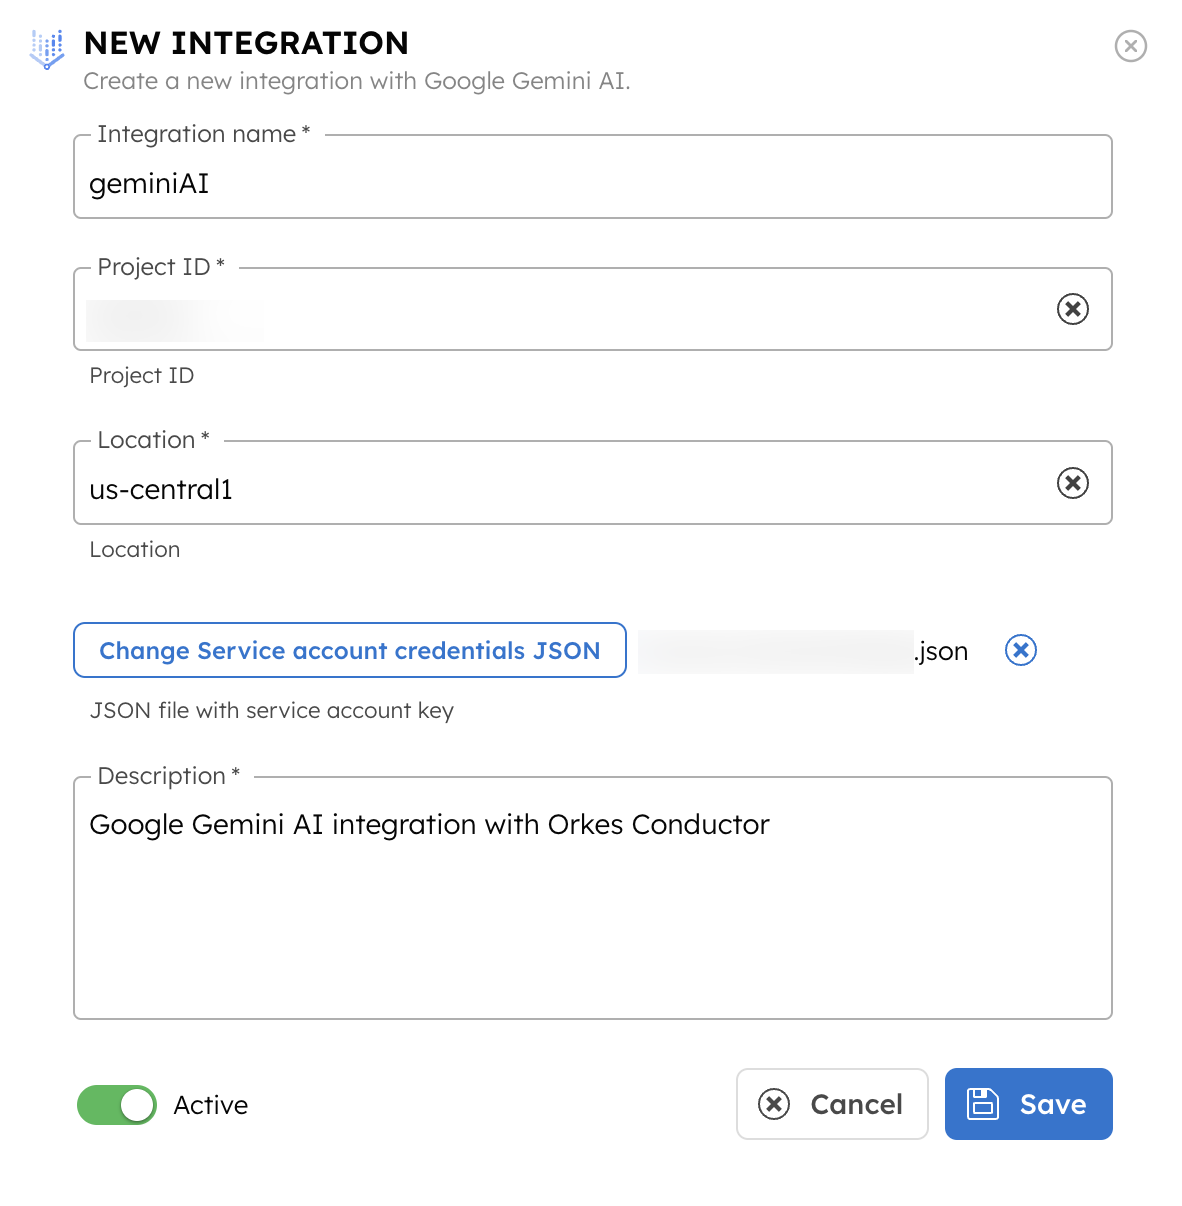Remove the uploaded credentials JSON file
This screenshot has width=1182, height=1206.
tap(1020, 650)
